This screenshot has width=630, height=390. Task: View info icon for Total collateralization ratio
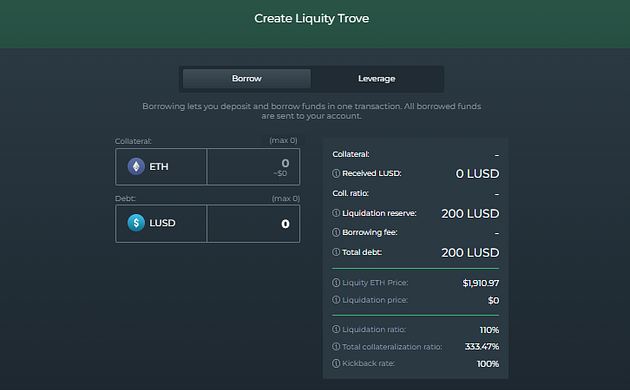pyautogui.click(x=336, y=346)
